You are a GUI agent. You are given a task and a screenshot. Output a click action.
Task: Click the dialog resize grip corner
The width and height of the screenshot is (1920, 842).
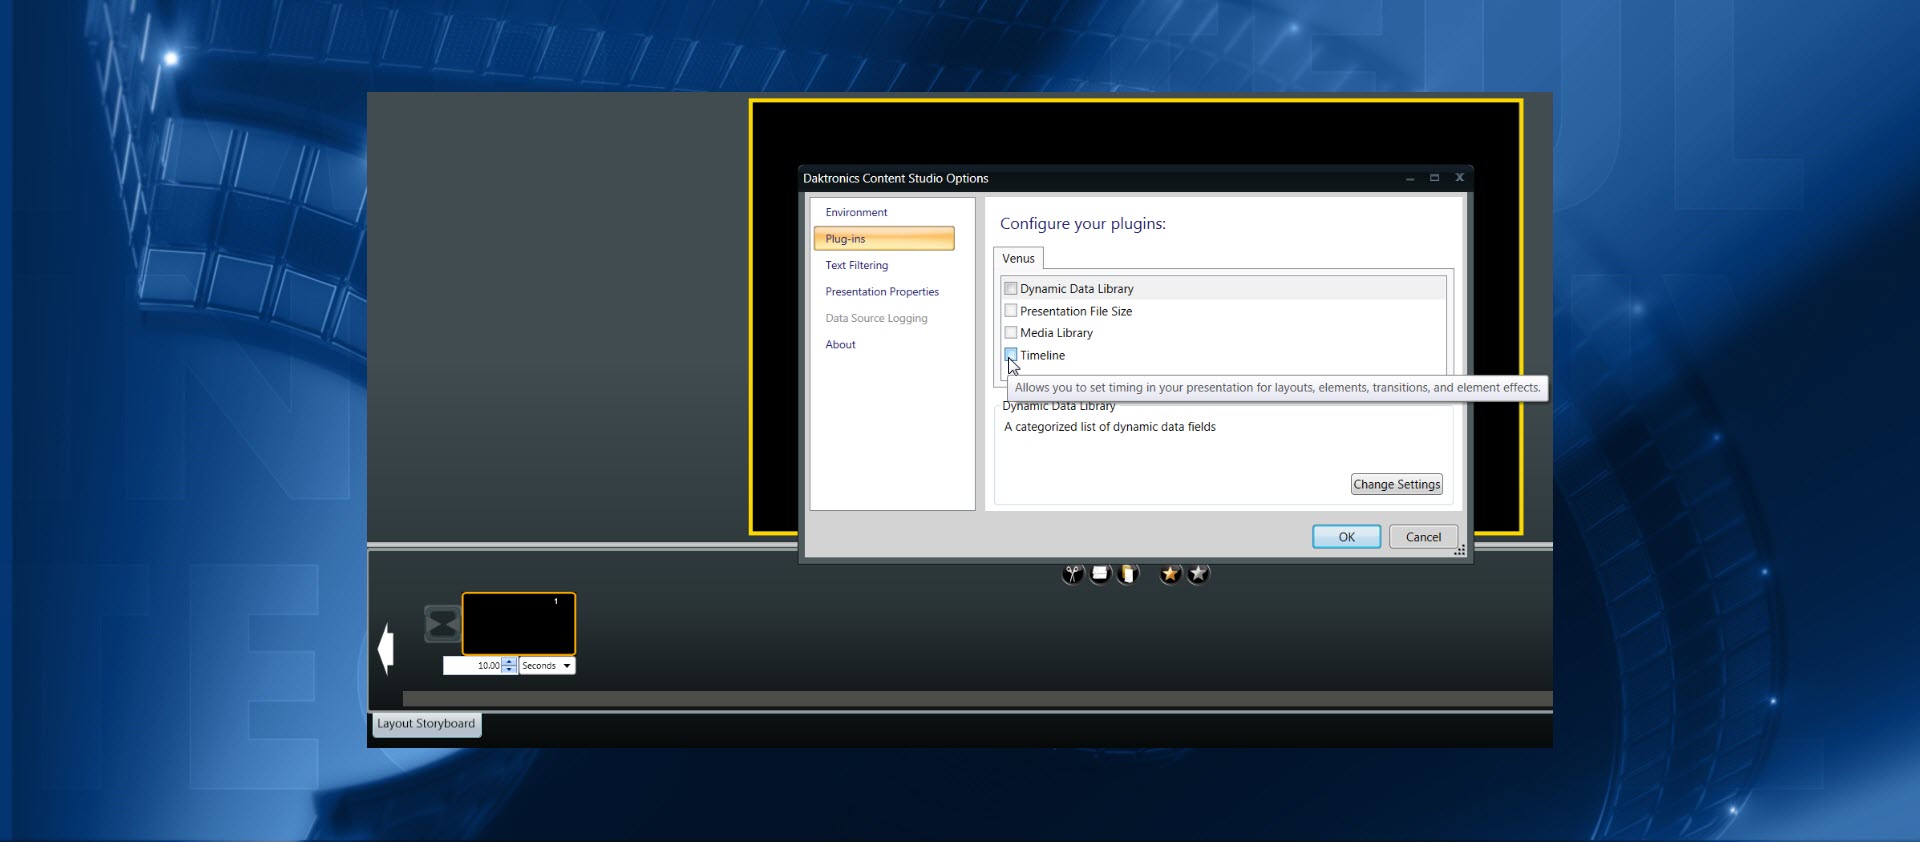[1460, 551]
